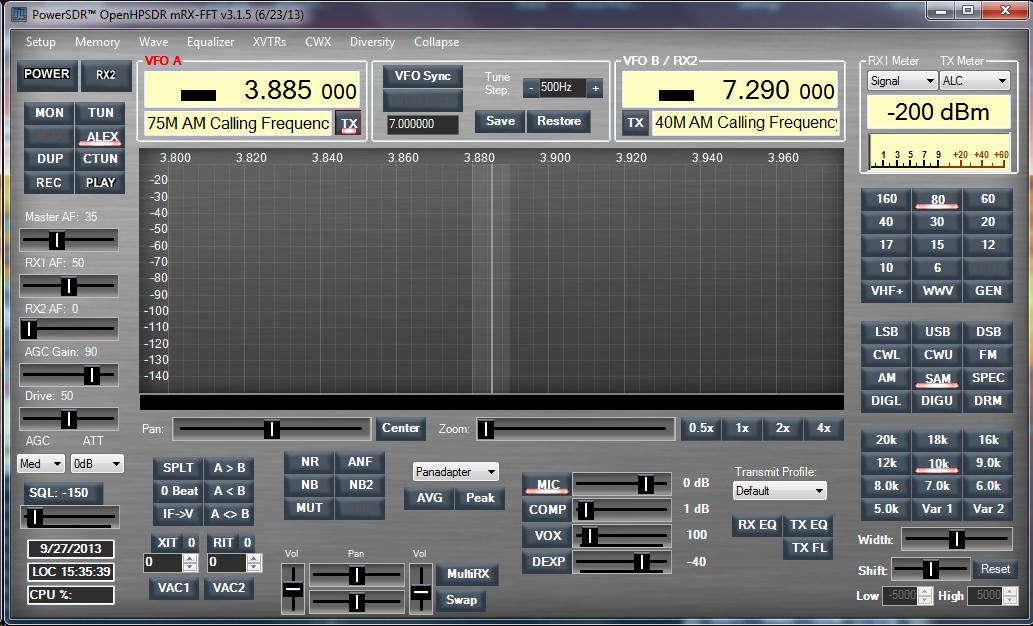
Task: Expand the TX Meter ALC dropdown
Action: point(974,81)
